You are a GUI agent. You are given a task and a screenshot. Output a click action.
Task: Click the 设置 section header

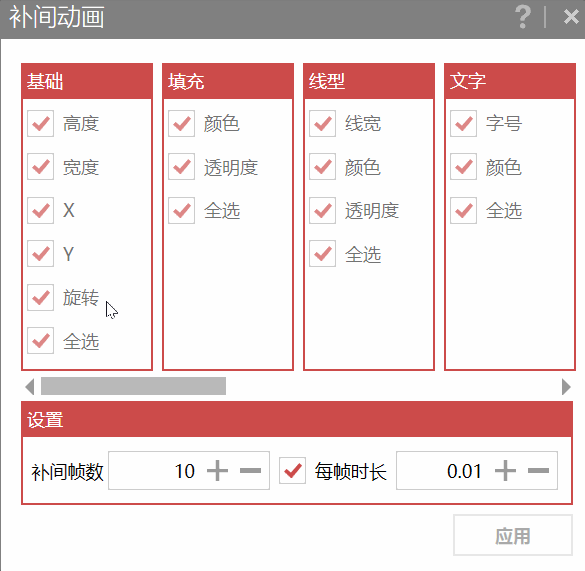tap(297, 419)
